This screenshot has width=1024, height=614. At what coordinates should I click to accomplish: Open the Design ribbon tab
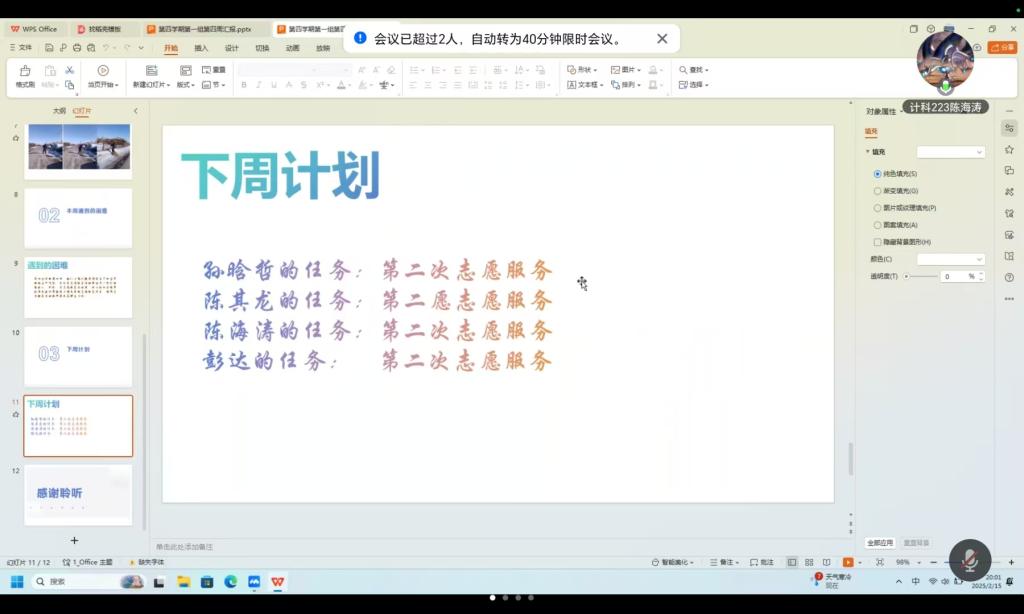click(x=231, y=48)
